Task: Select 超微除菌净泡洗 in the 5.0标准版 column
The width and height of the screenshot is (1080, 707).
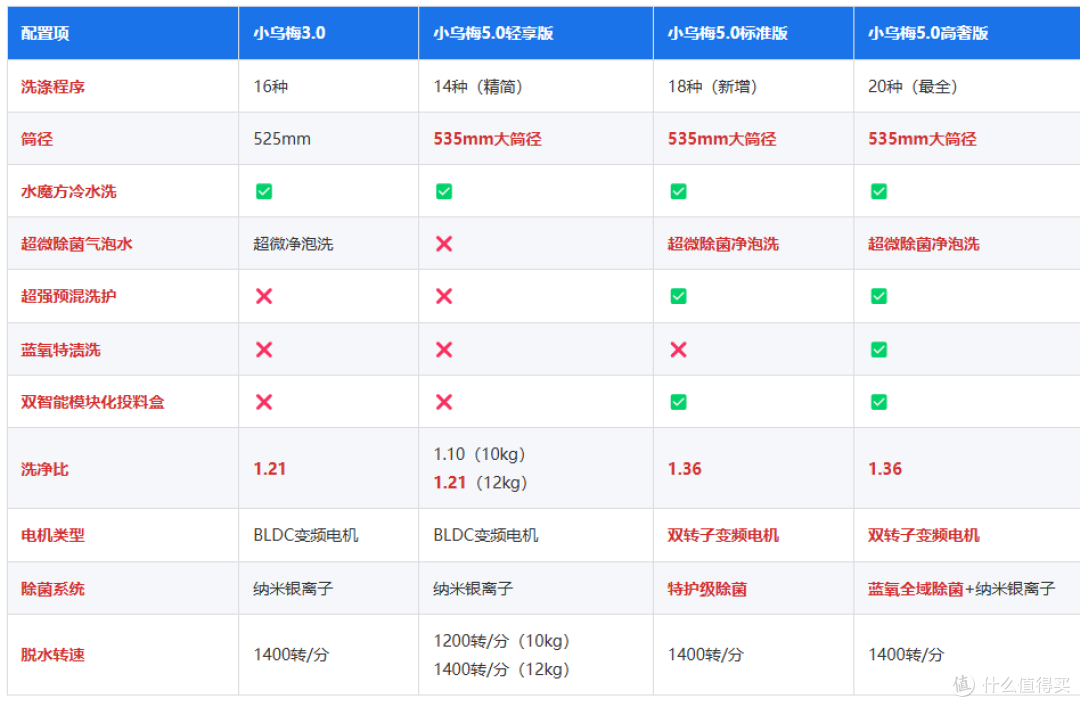Action: 723,244
